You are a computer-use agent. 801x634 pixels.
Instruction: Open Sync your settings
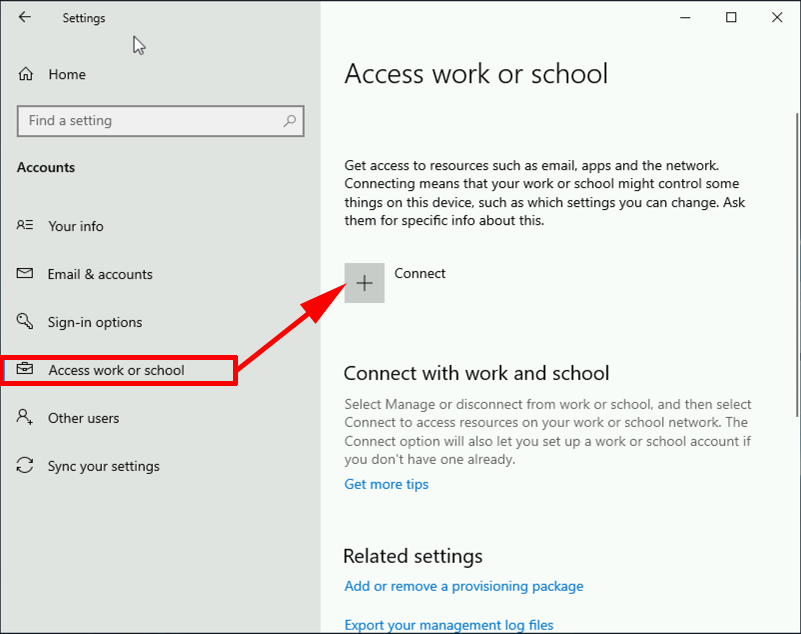(104, 466)
